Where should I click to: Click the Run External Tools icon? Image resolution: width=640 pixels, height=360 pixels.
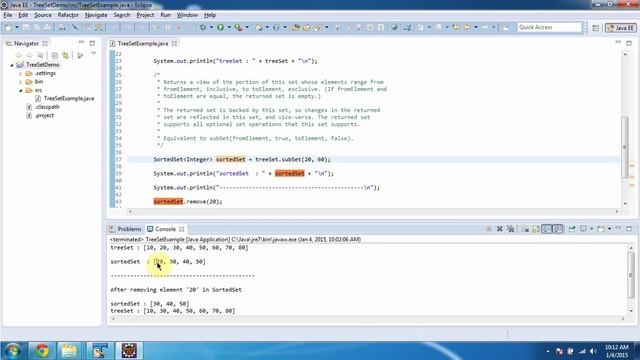click(238, 27)
